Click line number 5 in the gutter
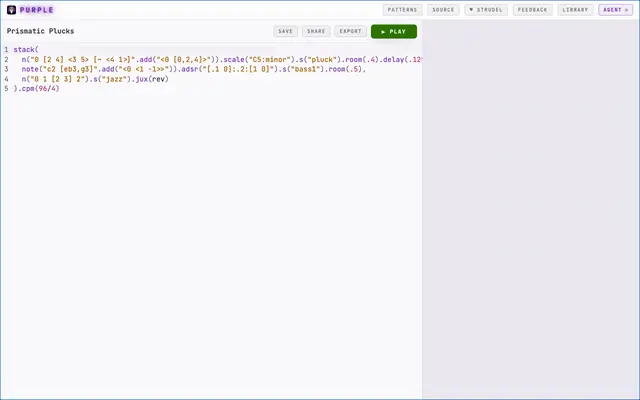Image resolution: width=640 pixels, height=400 pixels. pyautogui.click(x=6, y=89)
